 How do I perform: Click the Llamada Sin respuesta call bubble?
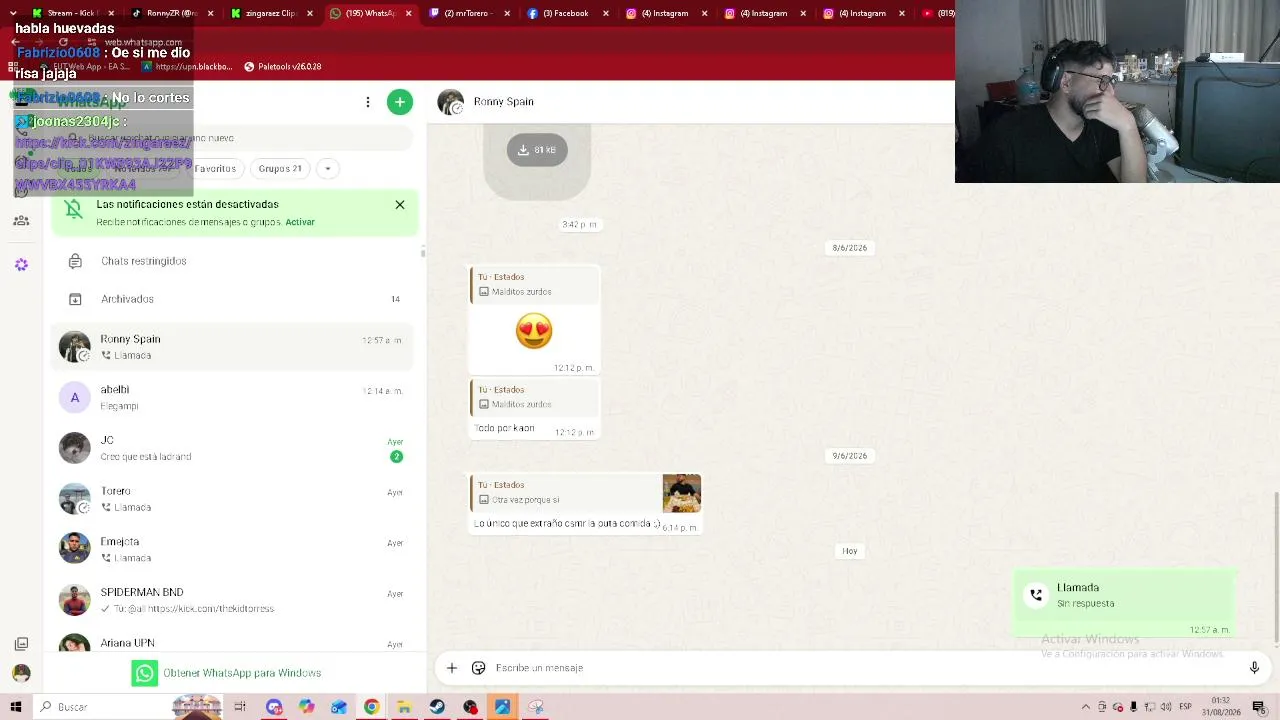1125,604
